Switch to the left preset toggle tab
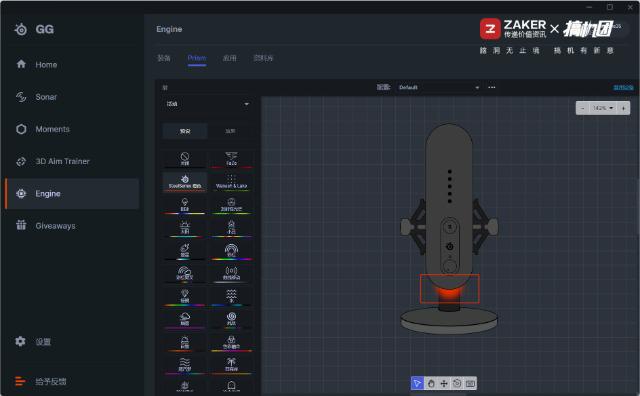The image size is (640, 396). (185, 131)
